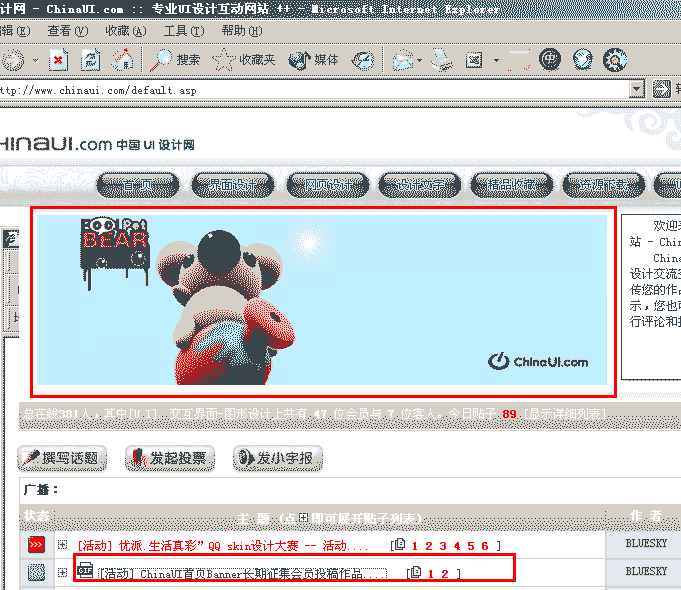This screenshot has height=590, width=681.
Task: Open the 搜索 search toolbar button
Action: 175,60
